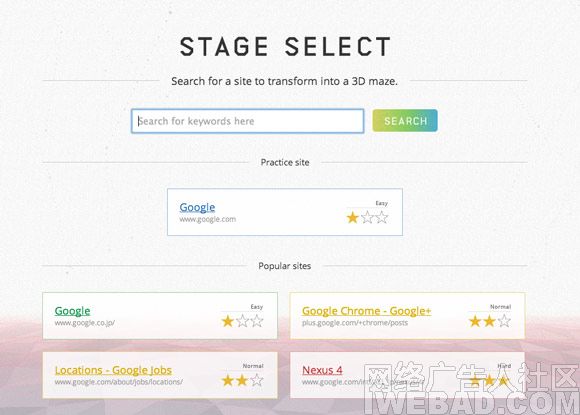The width and height of the screenshot is (580, 415).
Task: Click the empty star on the Google Chrome card
Action: 504,321
